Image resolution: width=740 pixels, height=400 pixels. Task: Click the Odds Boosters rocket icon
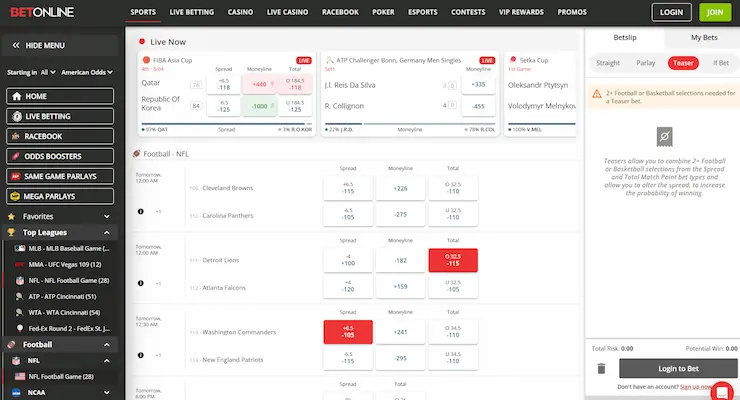tap(16, 156)
